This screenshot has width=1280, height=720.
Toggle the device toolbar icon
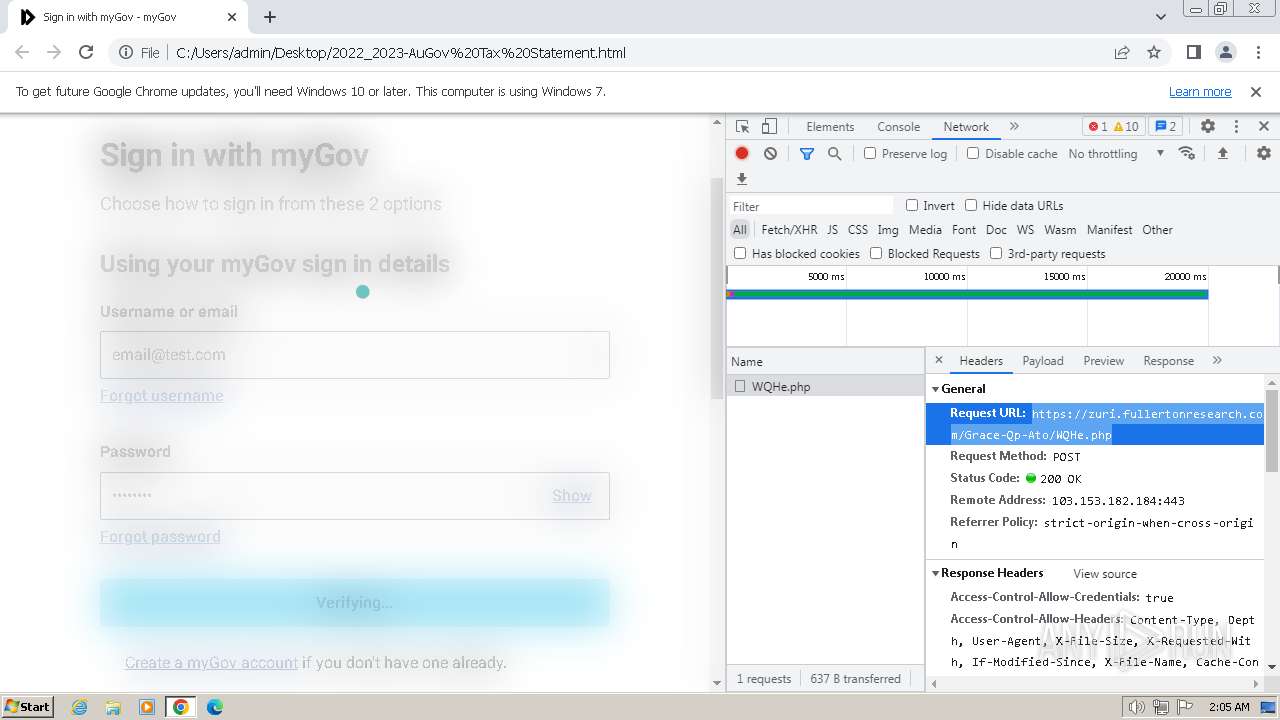(x=769, y=127)
